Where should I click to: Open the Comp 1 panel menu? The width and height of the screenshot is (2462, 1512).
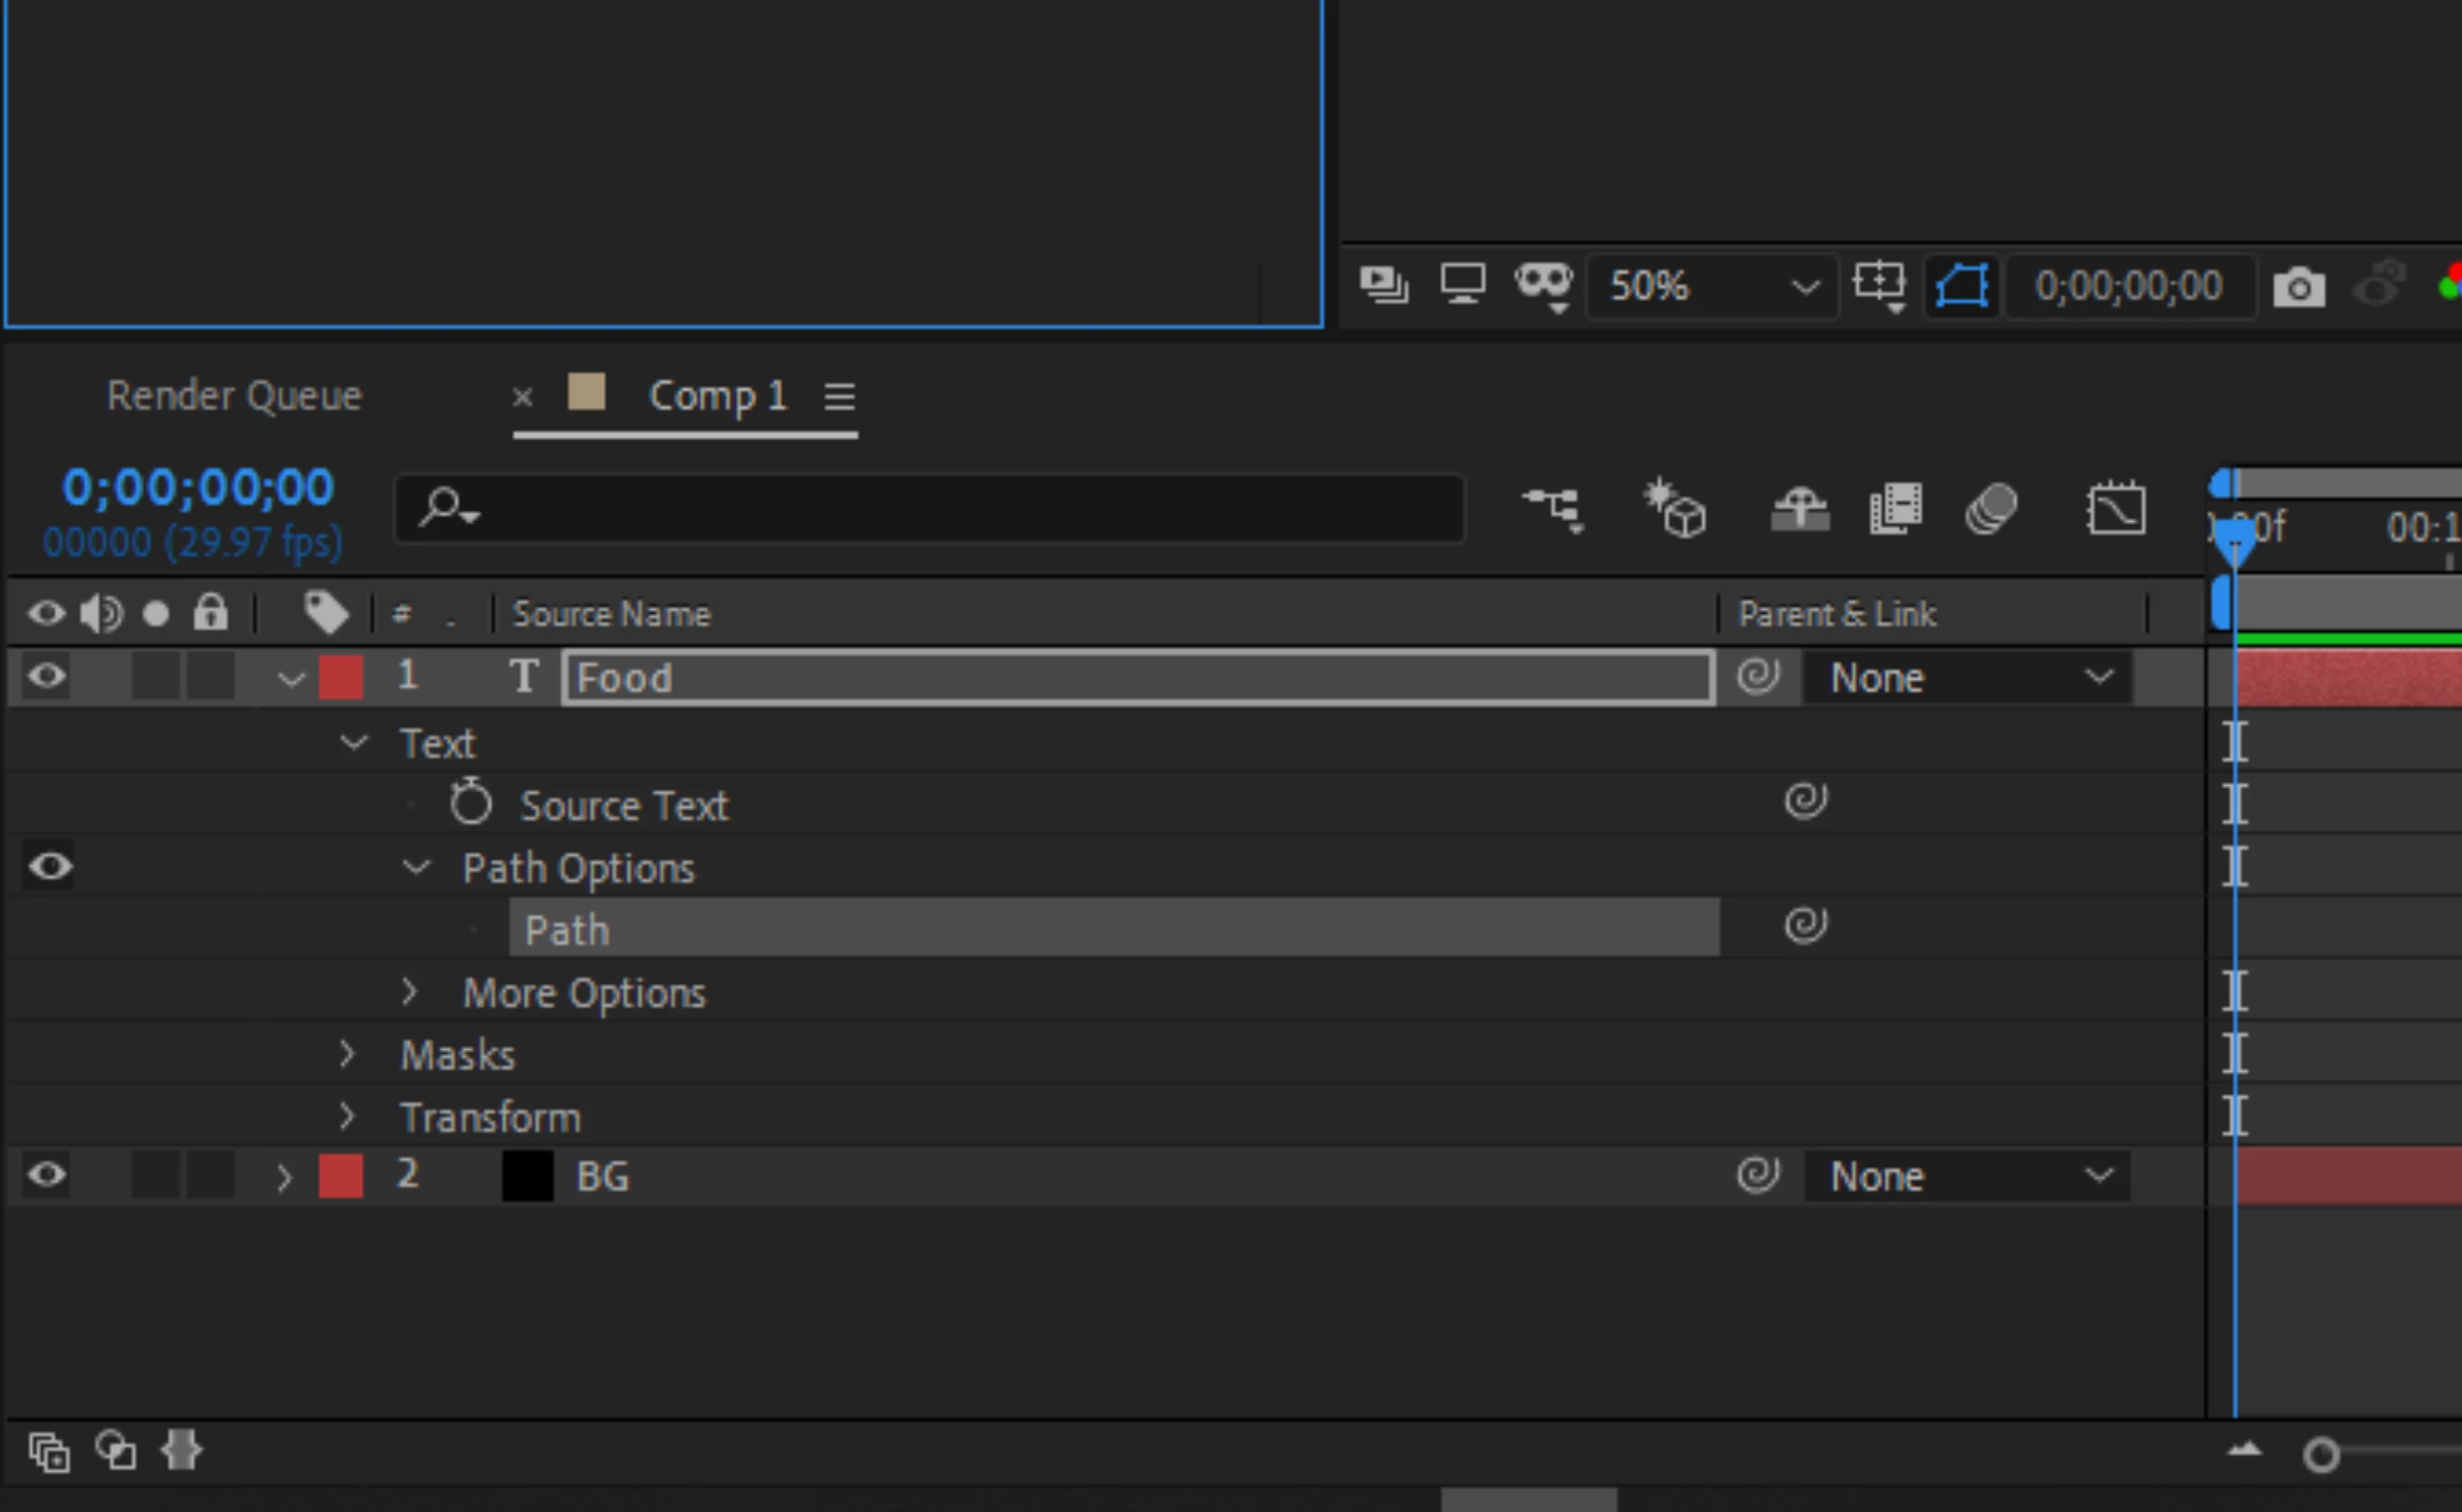tap(839, 397)
